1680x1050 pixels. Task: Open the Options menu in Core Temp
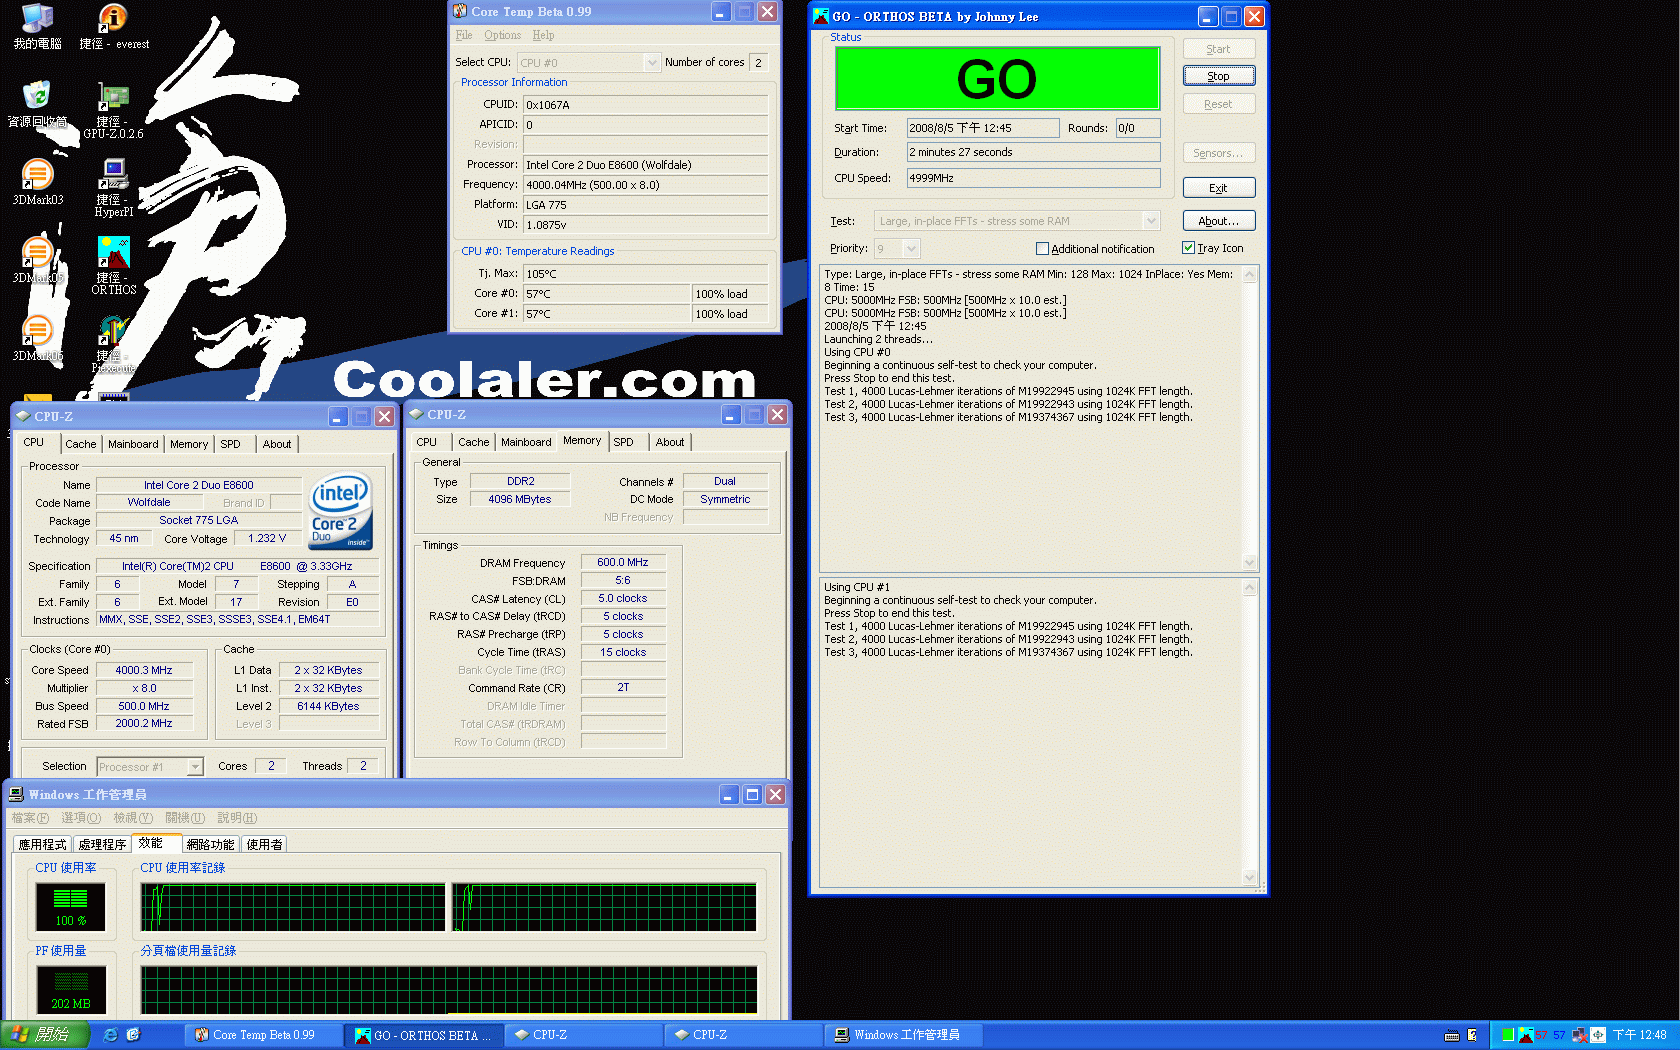[x=503, y=35]
